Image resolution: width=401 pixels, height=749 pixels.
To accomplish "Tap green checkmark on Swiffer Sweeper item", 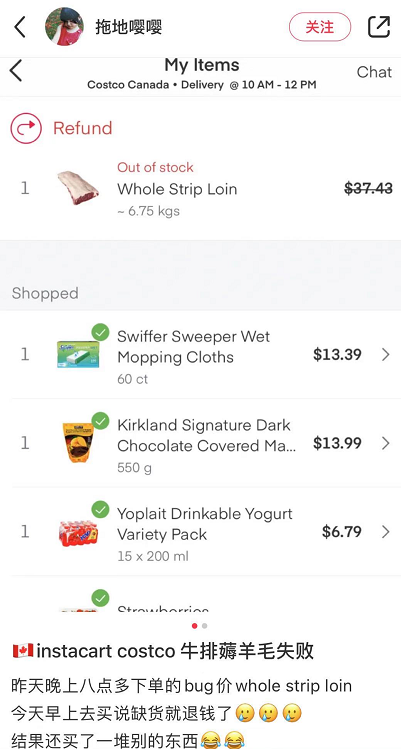I will point(100,332).
